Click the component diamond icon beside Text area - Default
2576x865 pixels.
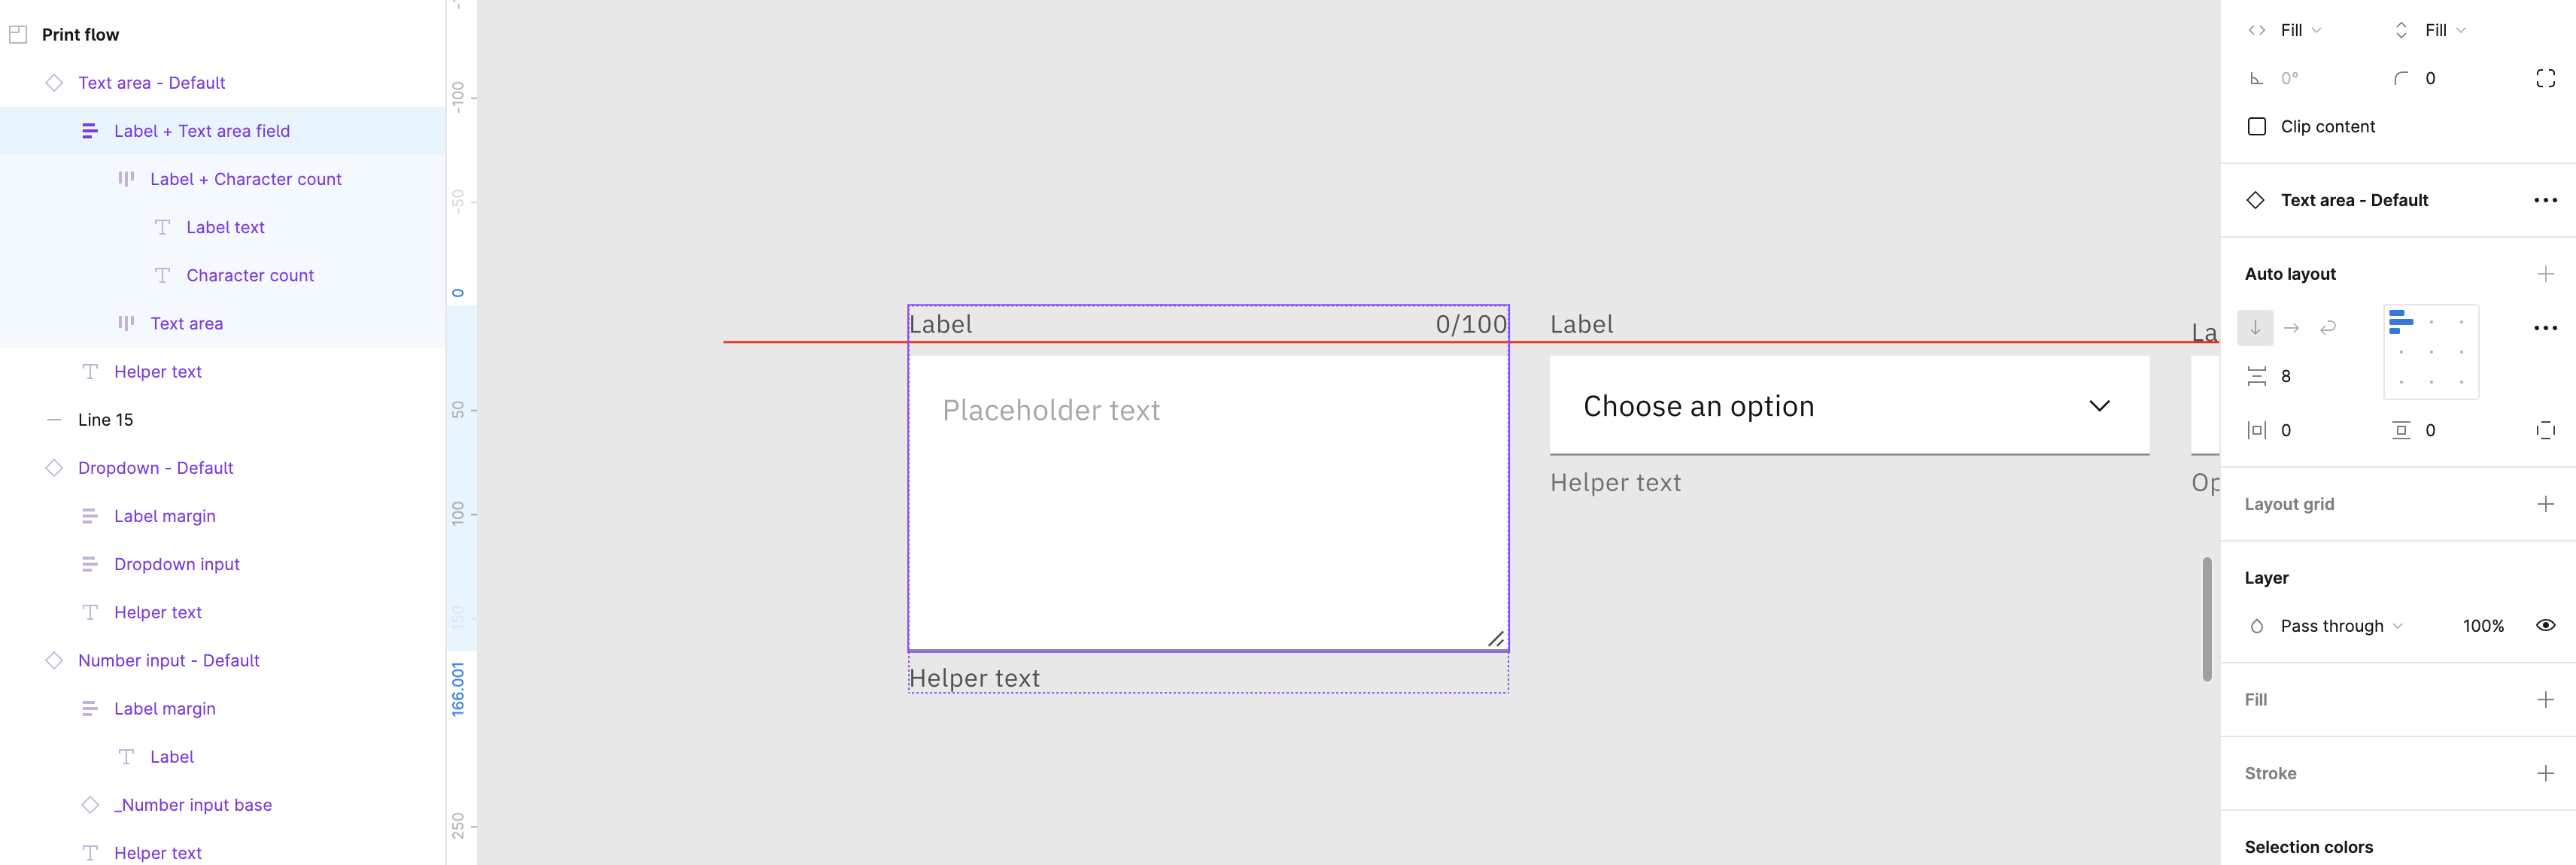click(55, 83)
